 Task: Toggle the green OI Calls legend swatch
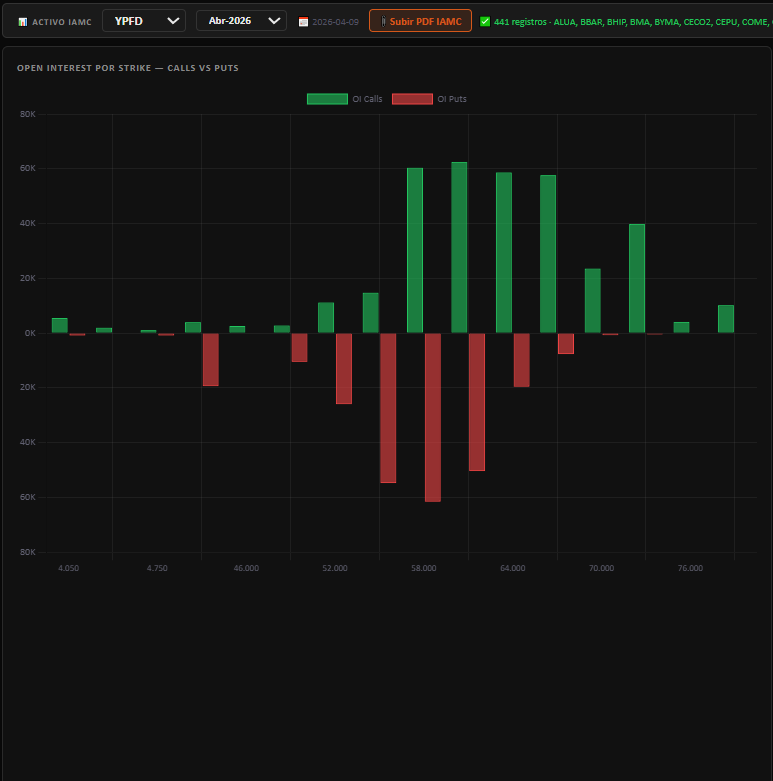coord(327,99)
